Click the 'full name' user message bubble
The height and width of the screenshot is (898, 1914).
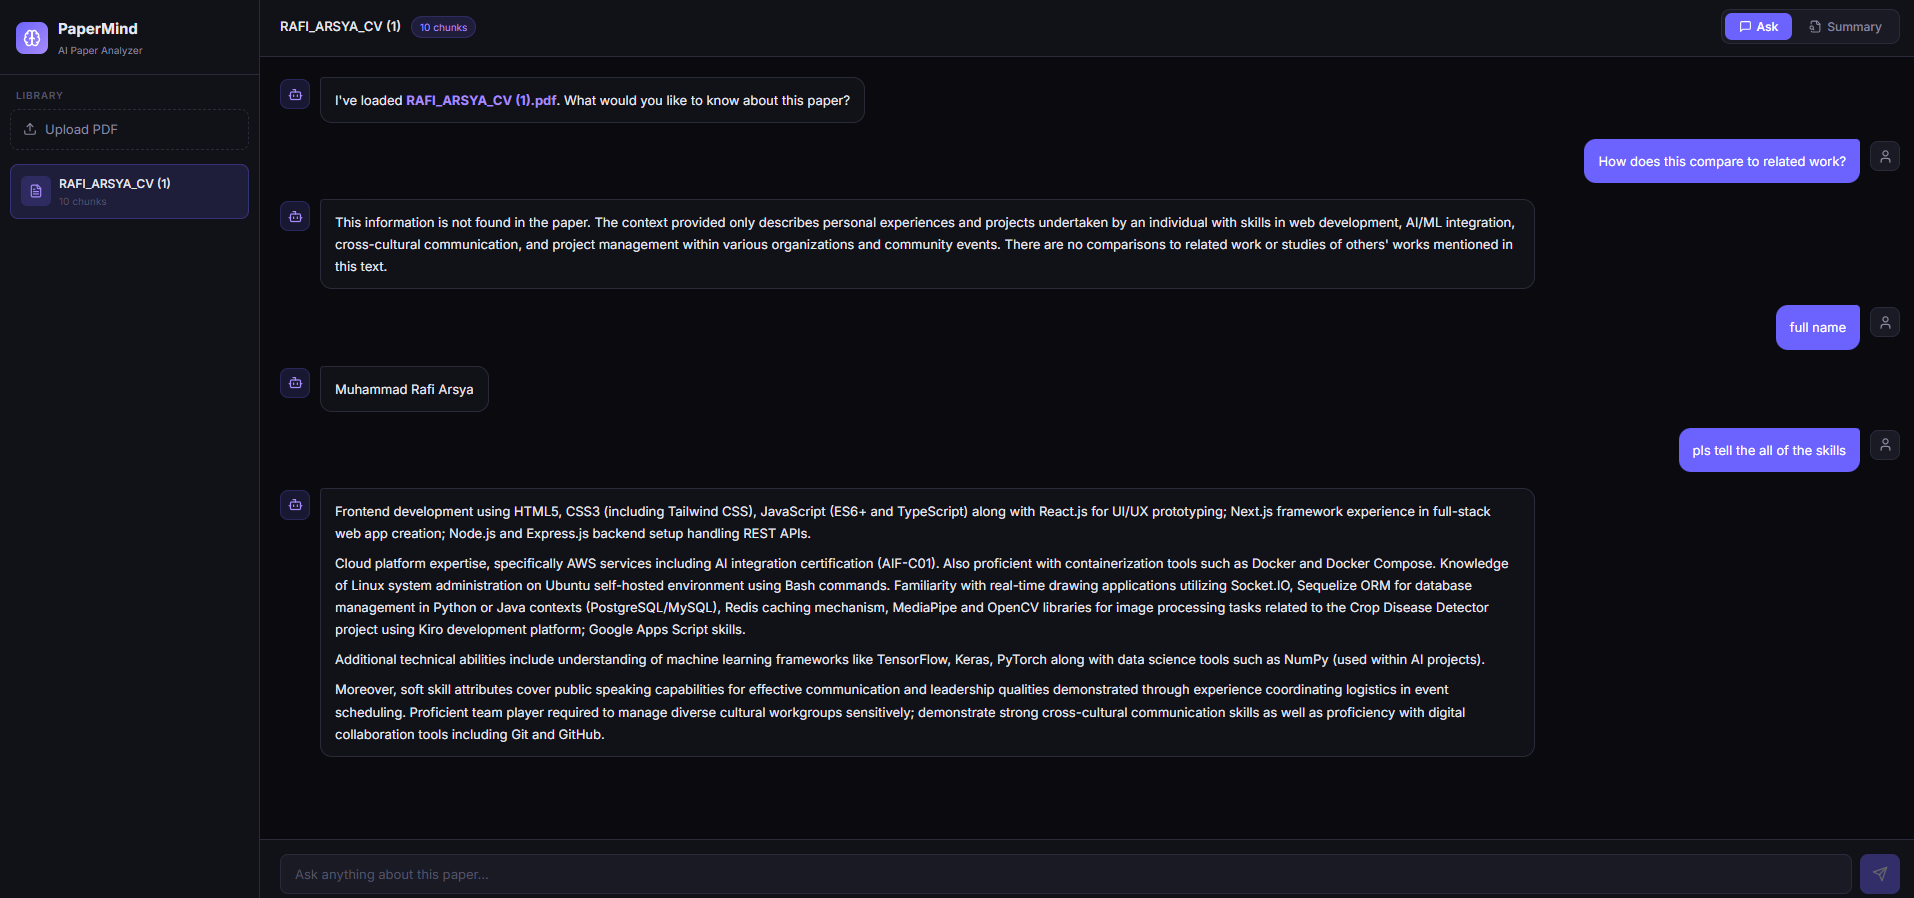coord(1817,327)
